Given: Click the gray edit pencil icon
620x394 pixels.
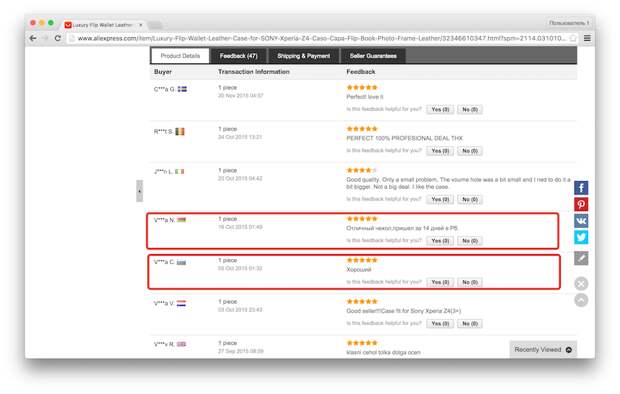Looking at the screenshot, I should [x=581, y=259].
